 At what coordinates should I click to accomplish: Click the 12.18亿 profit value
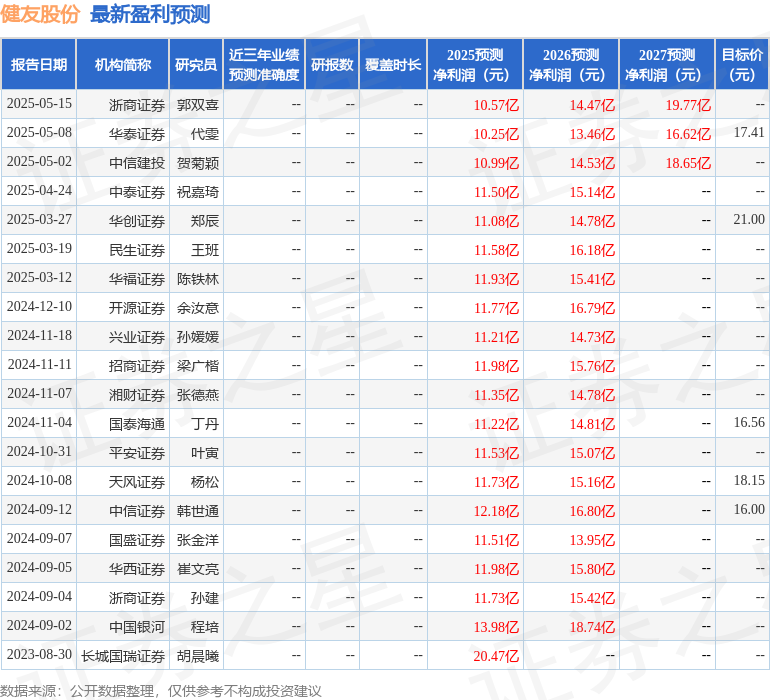pyautogui.click(x=496, y=511)
